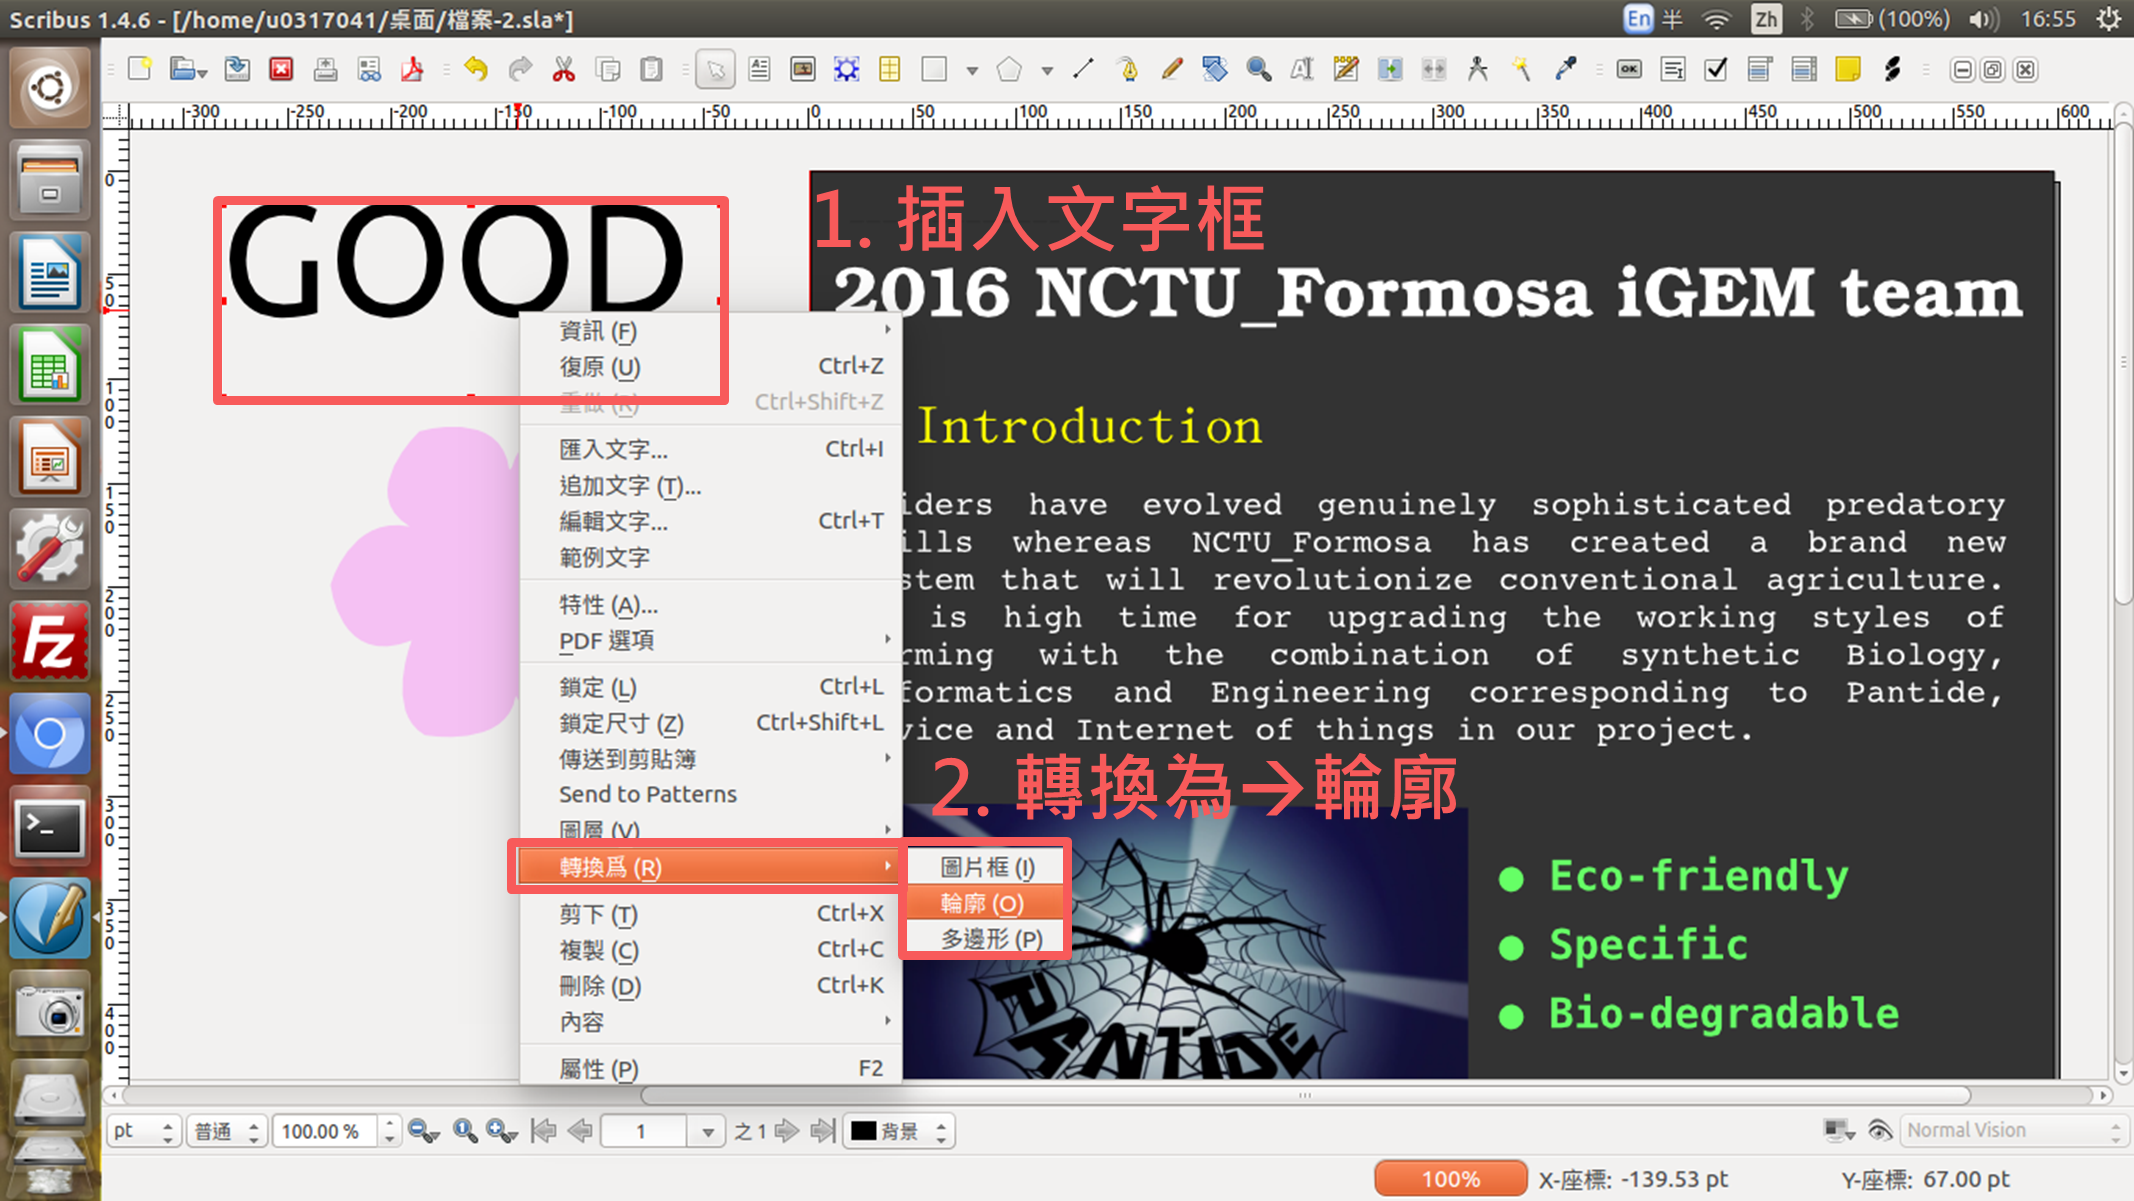Image resolution: width=2134 pixels, height=1201 pixels.
Task: Select the Bezier Curve pen tool
Action: point(1128,69)
